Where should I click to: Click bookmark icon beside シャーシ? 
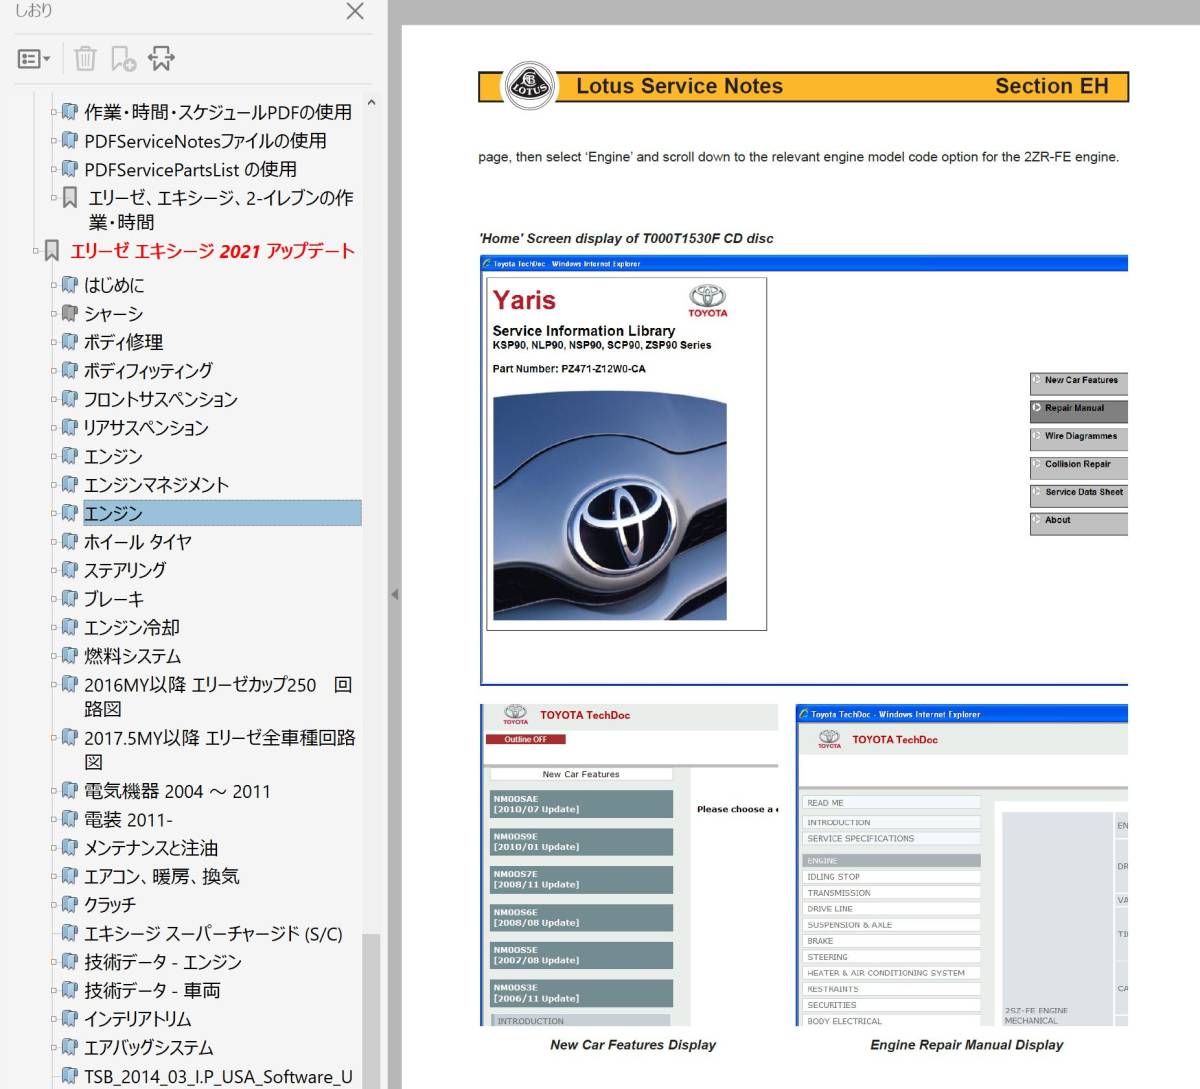click(70, 313)
